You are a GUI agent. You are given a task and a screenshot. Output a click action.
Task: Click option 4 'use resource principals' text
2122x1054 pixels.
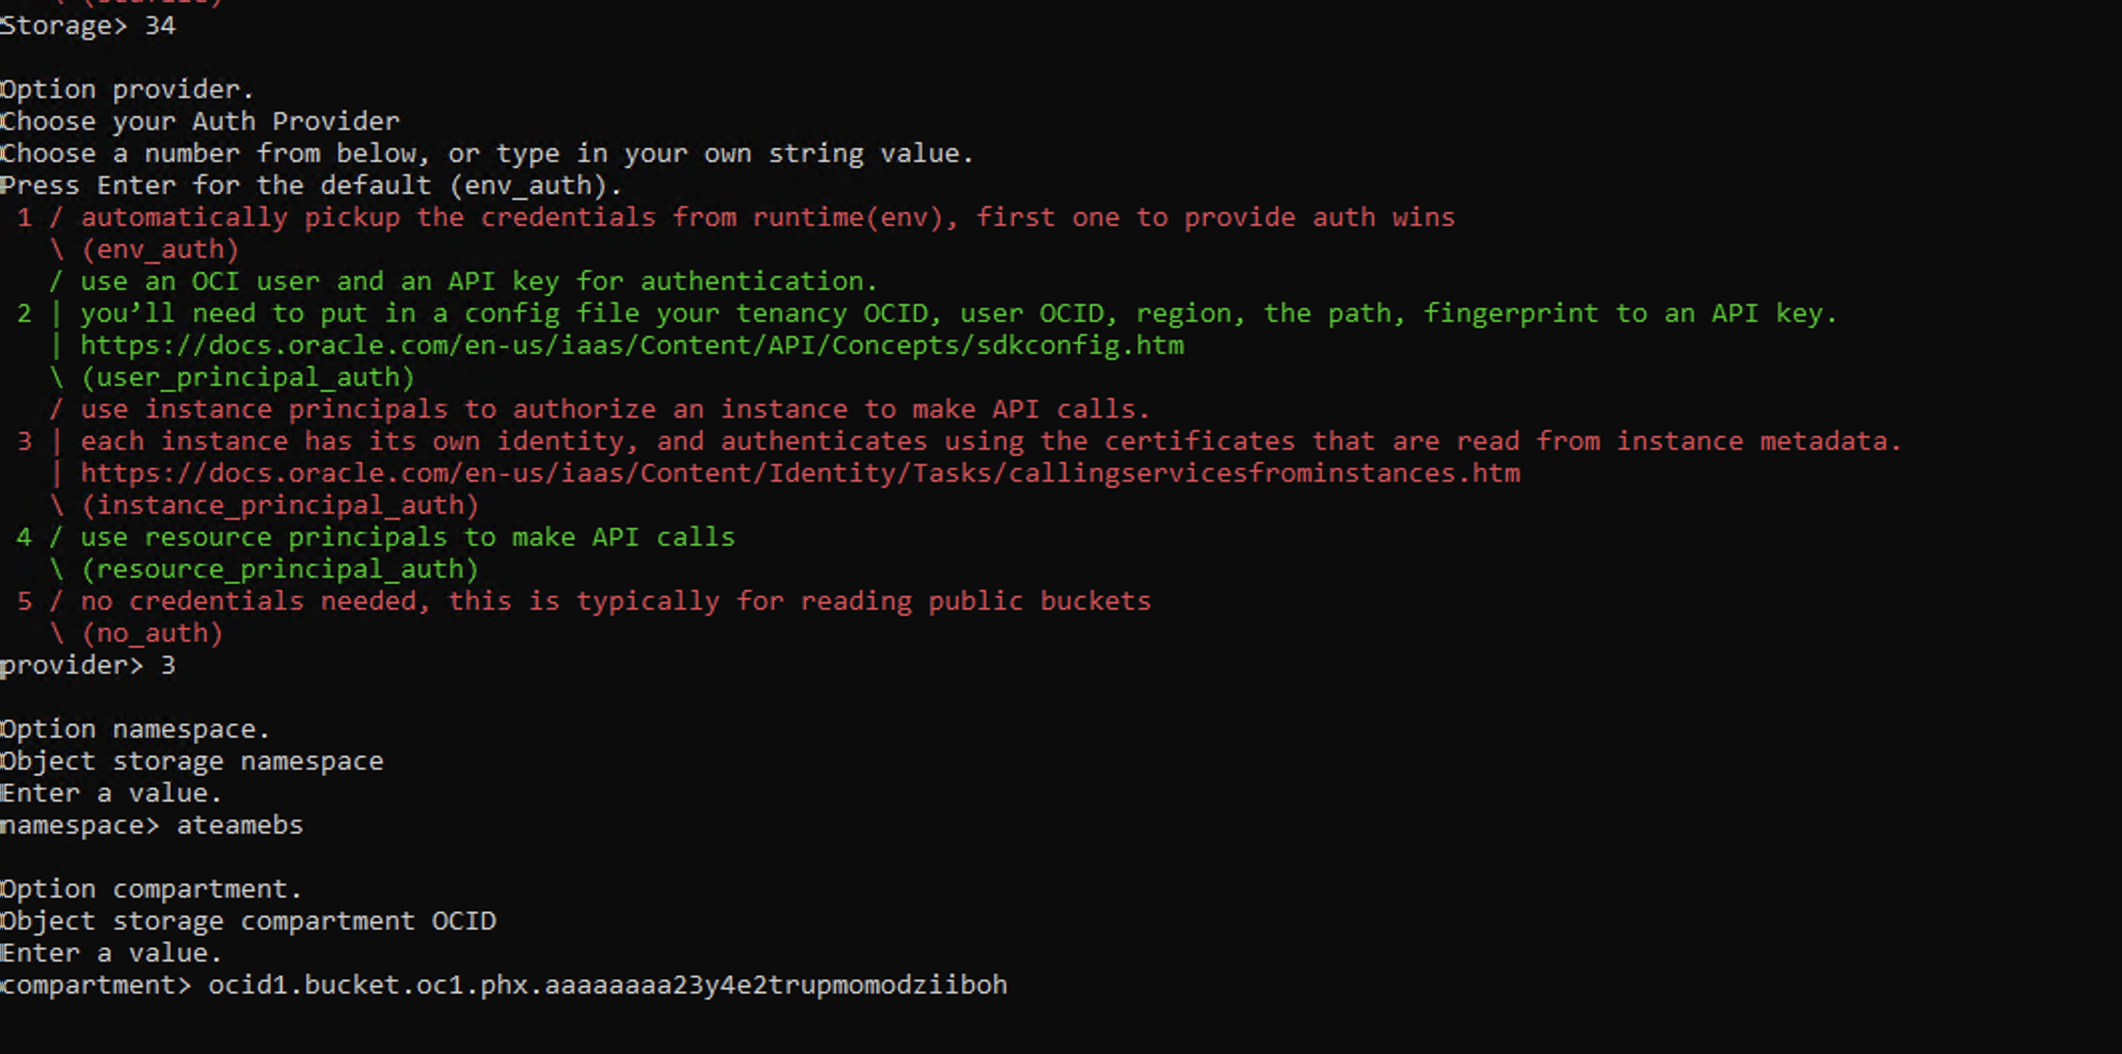coord(408,537)
